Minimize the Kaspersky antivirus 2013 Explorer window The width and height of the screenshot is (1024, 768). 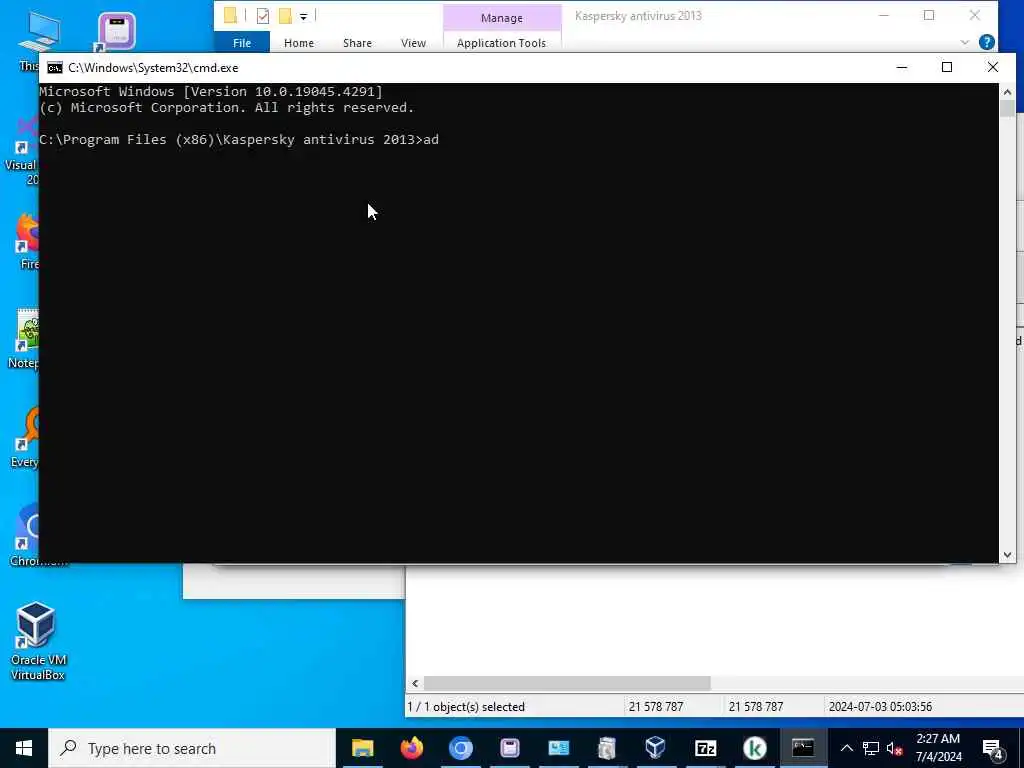884,16
